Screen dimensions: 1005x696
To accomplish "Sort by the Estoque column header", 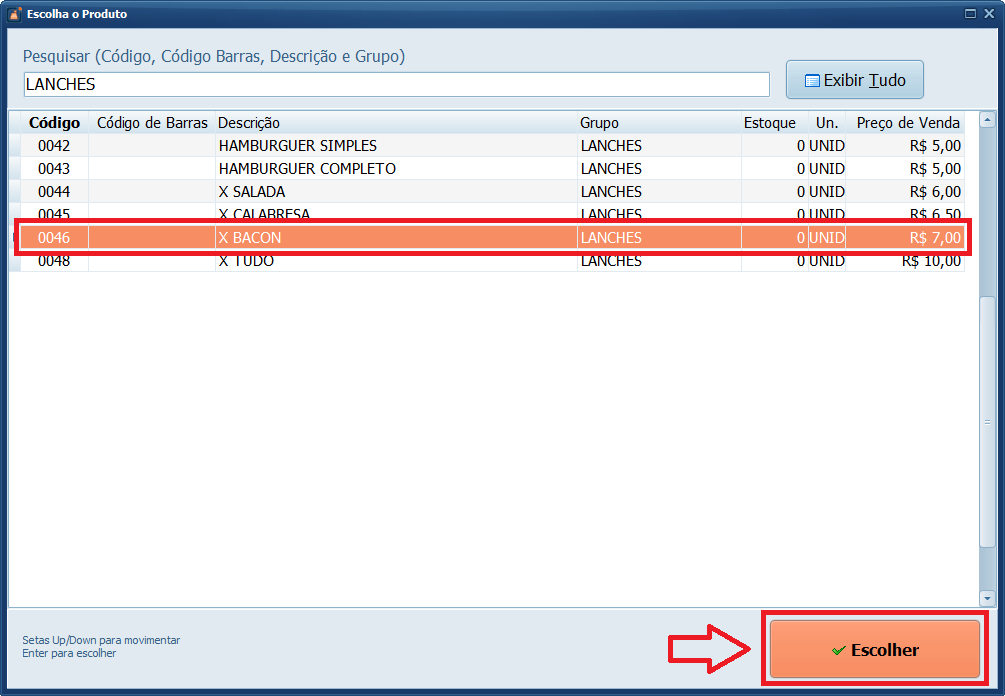I will pos(770,123).
